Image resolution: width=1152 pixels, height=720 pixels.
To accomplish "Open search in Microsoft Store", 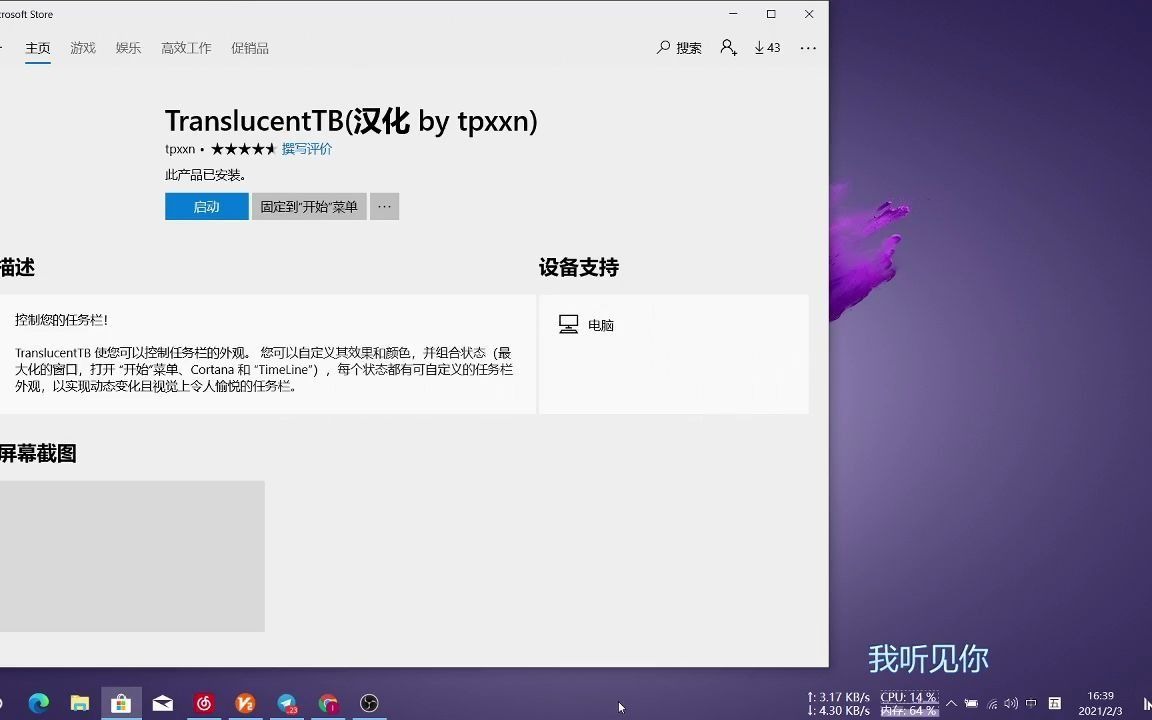I will point(679,47).
